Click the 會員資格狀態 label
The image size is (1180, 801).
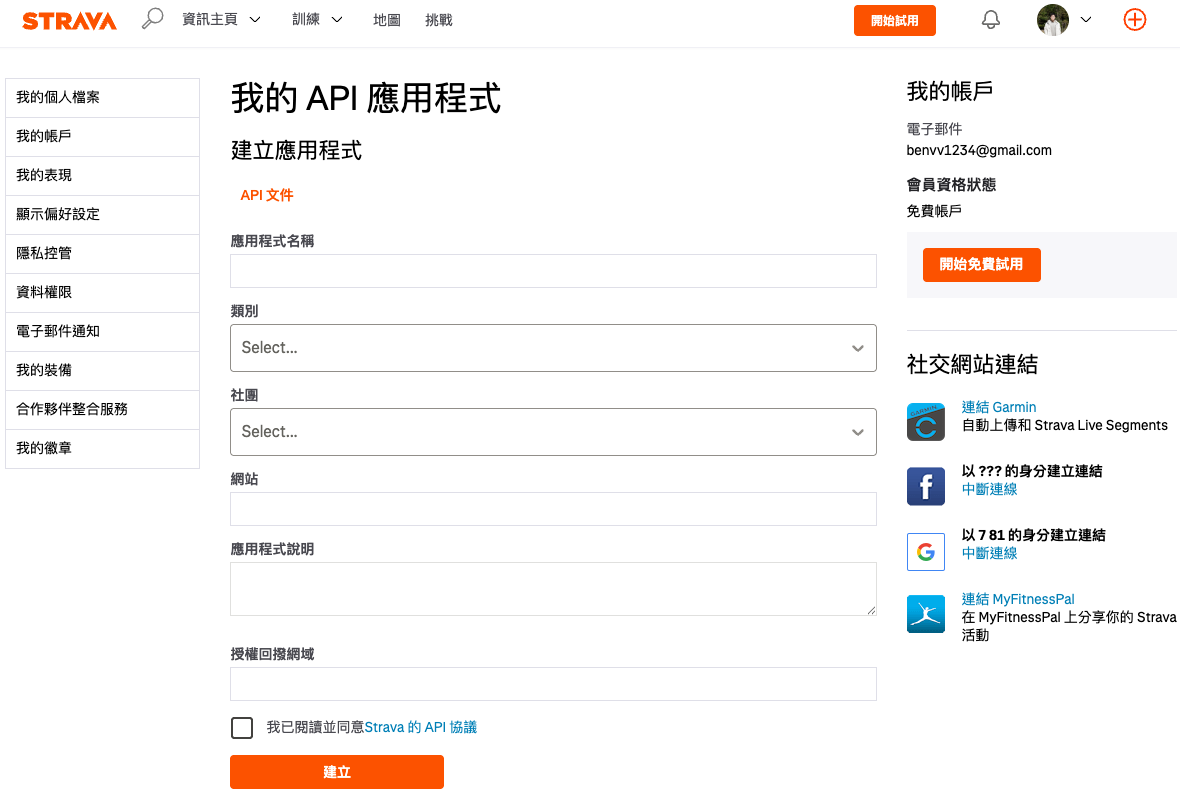[951, 185]
